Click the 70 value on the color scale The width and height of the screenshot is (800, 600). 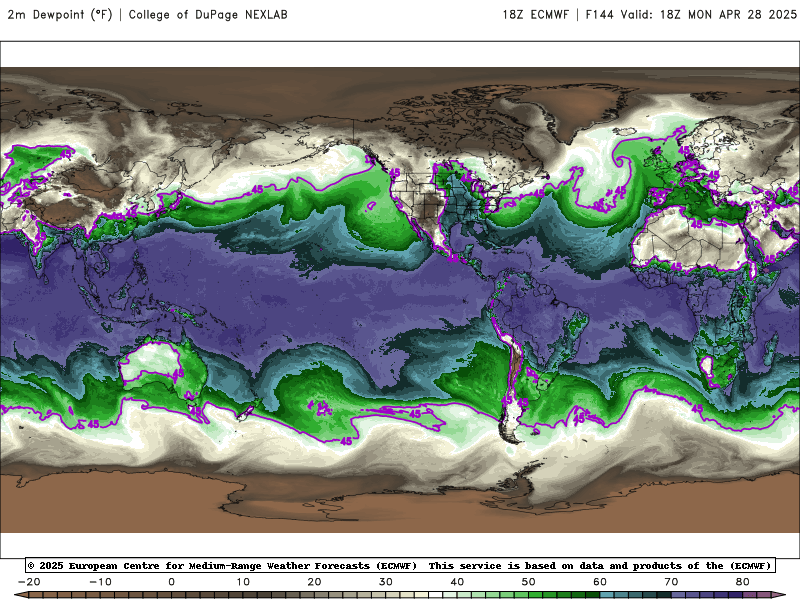pos(671,582)
